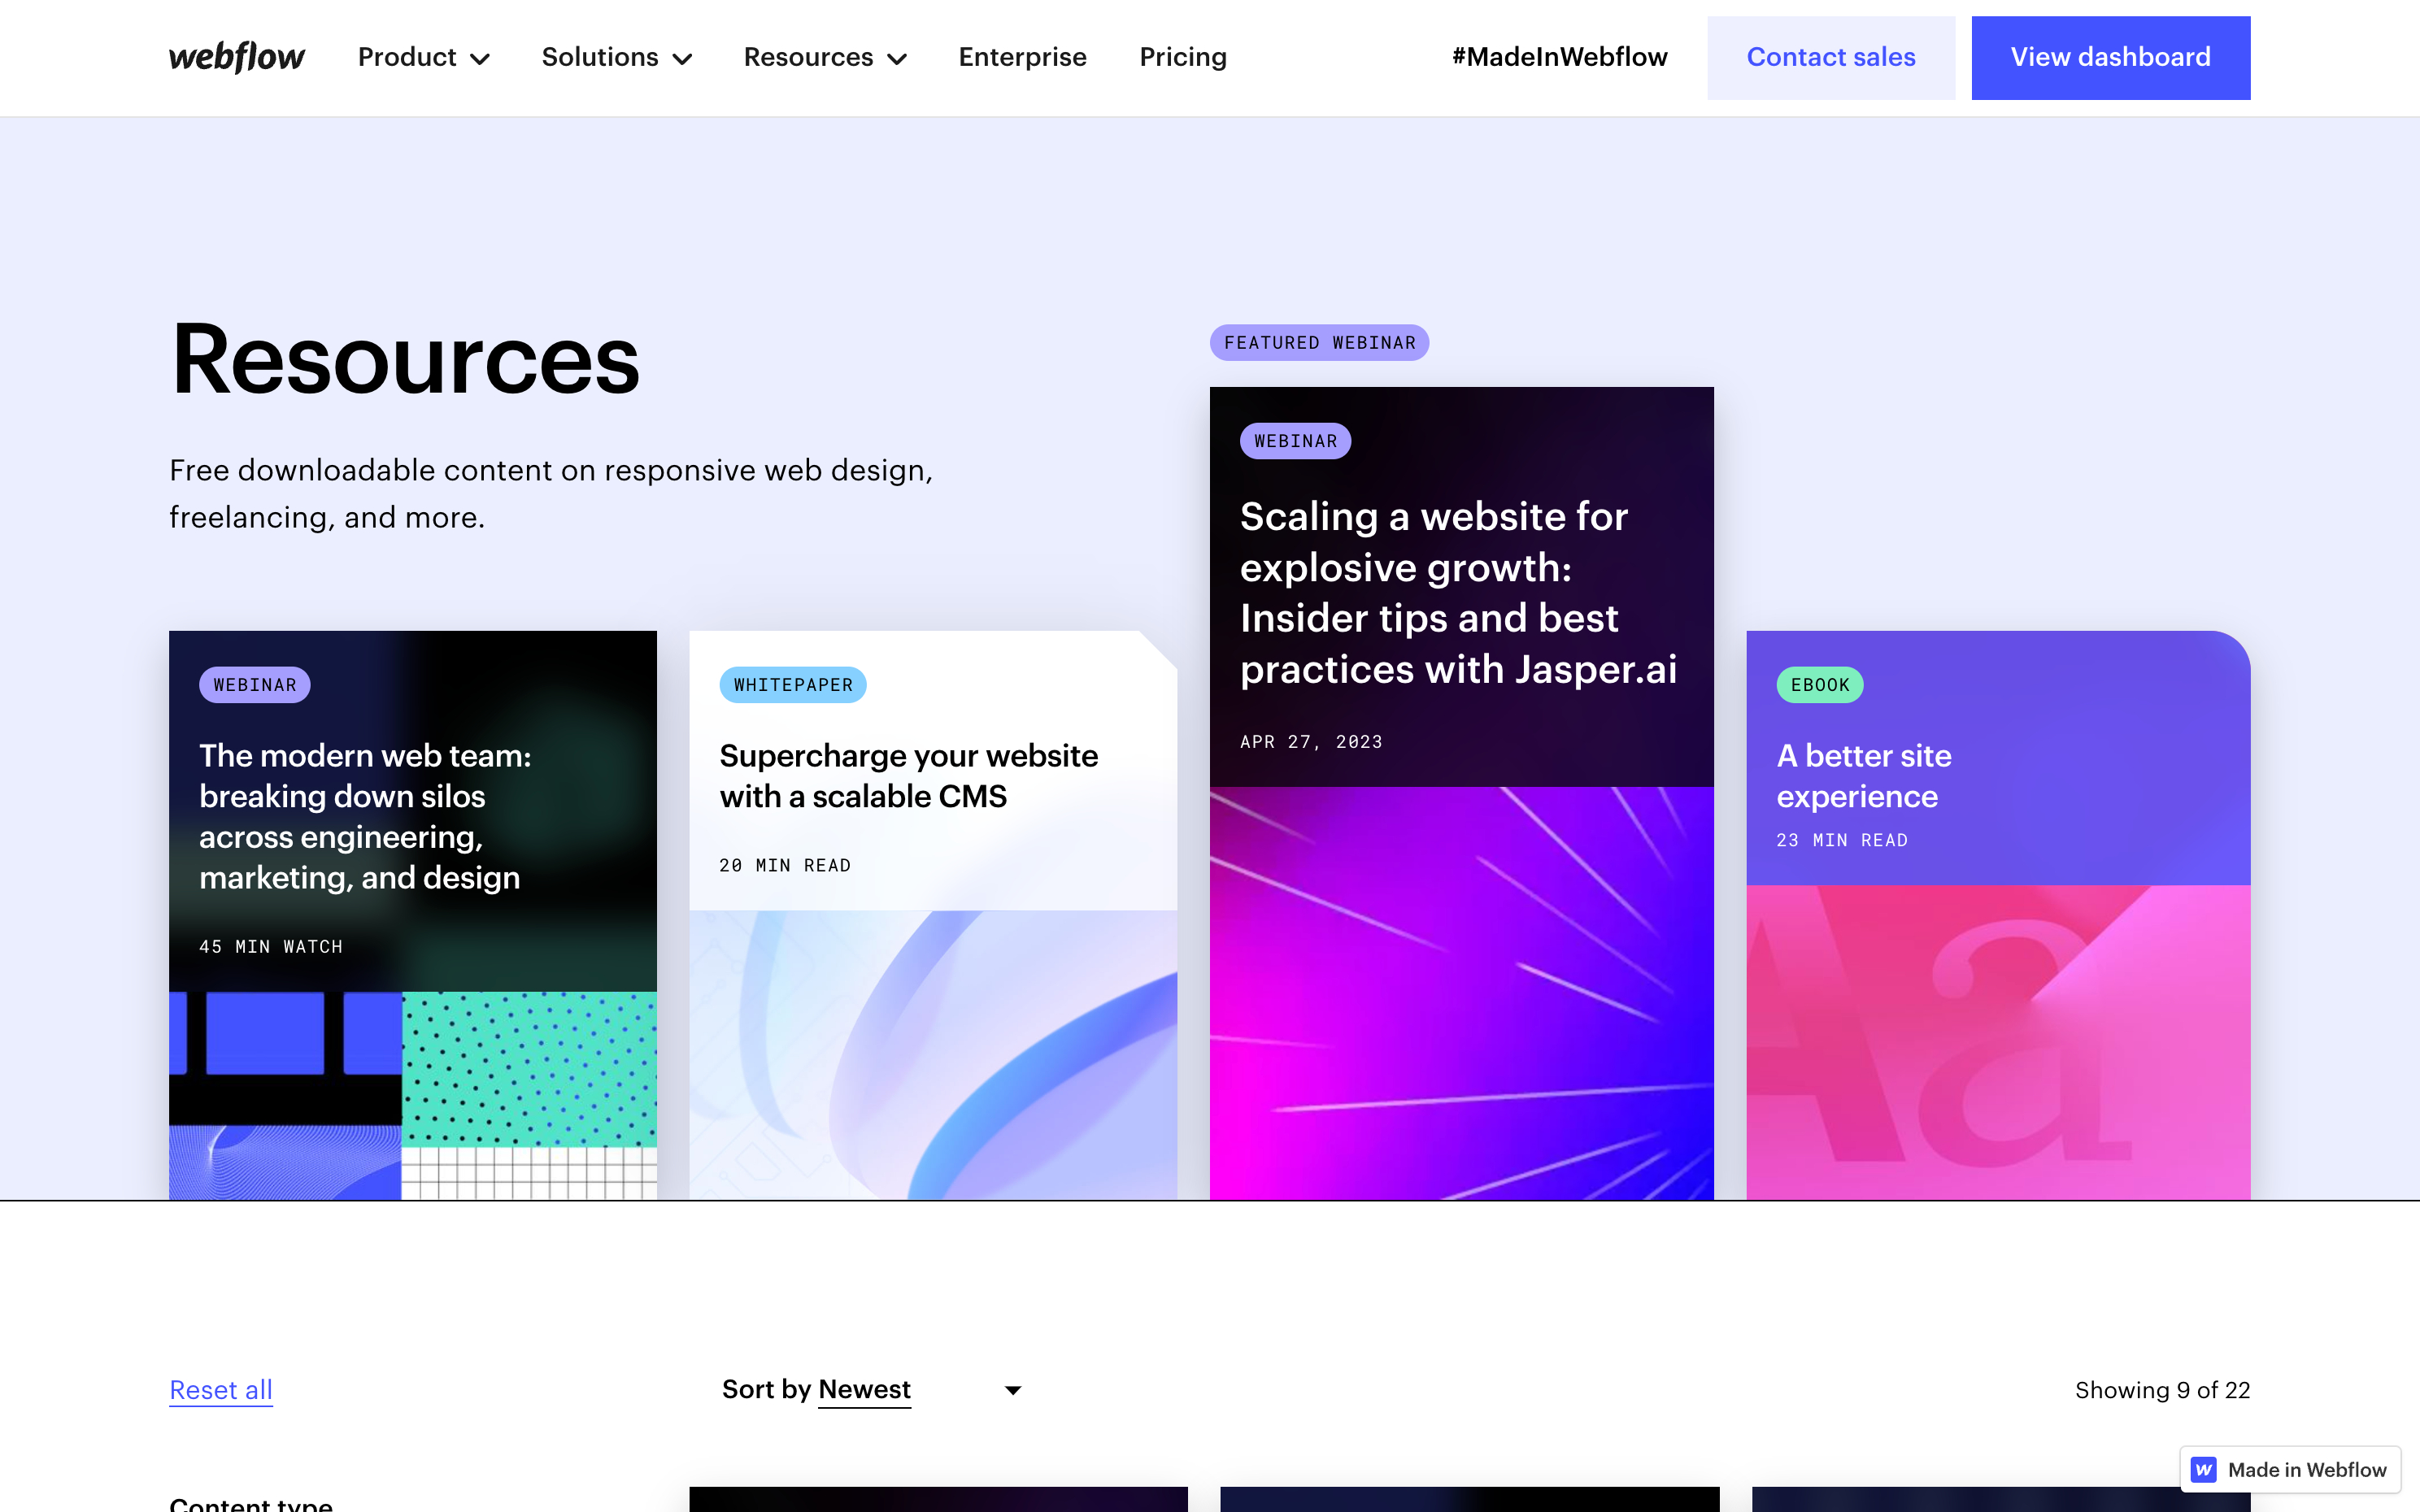Click the EBOOK tag

(1820, 685)
